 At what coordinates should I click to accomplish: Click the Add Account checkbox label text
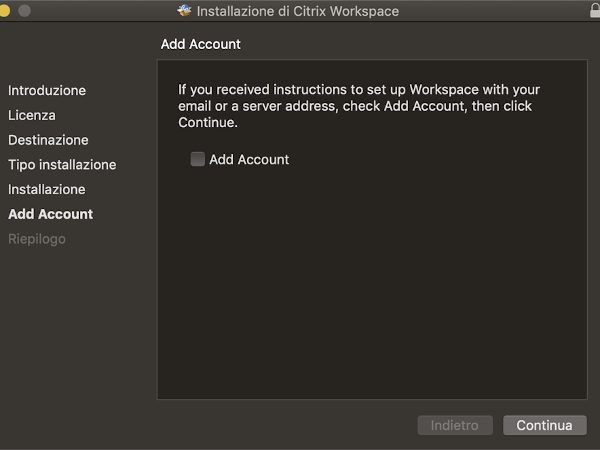(249, 160)
